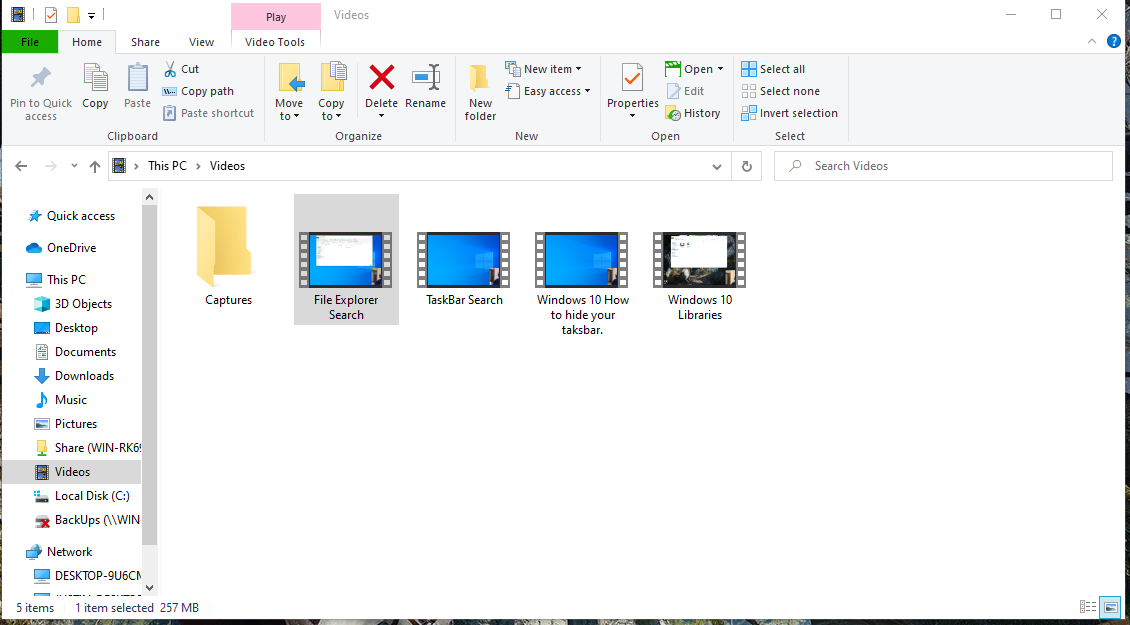Switch to details view icon
This screenshot has height=625, width=1130.
(1087, 608)
